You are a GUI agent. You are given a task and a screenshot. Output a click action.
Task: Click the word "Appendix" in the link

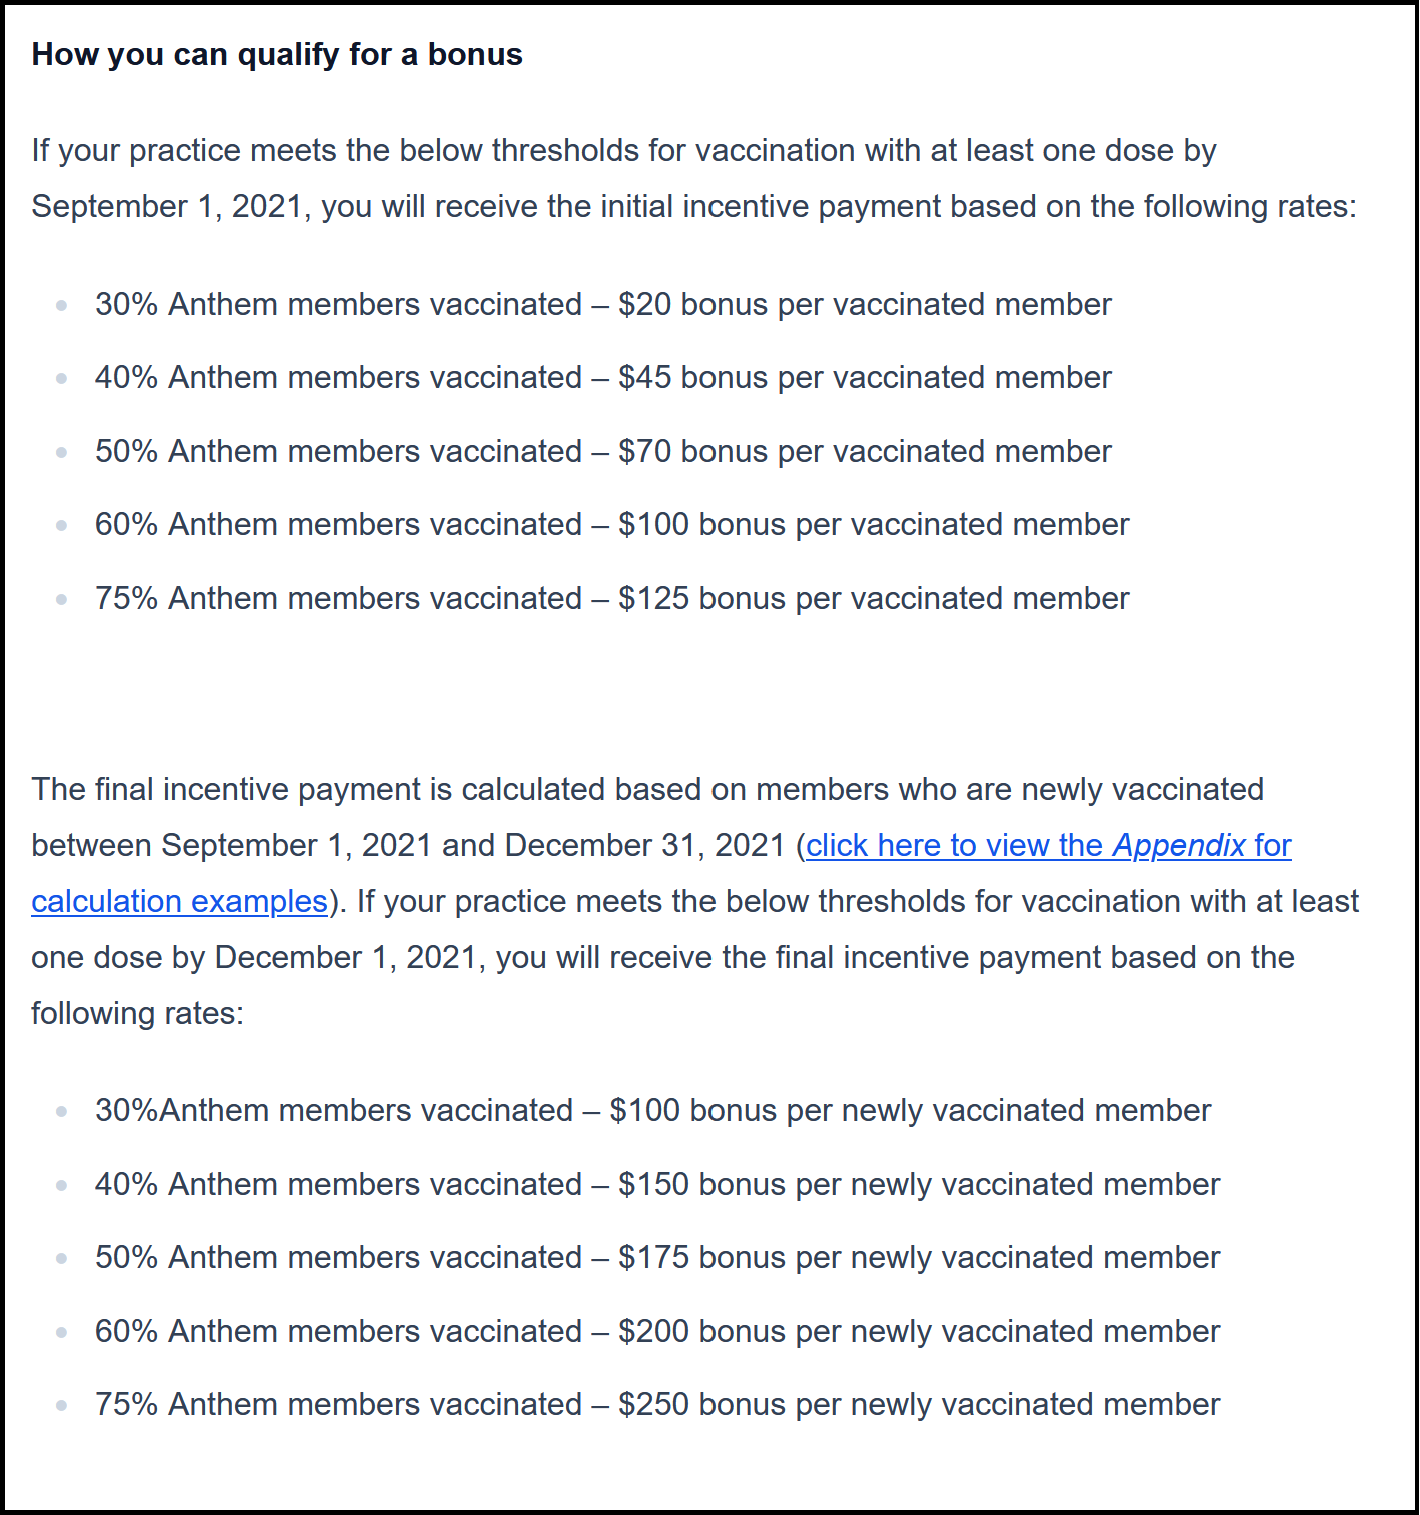tap(1179, 846)
